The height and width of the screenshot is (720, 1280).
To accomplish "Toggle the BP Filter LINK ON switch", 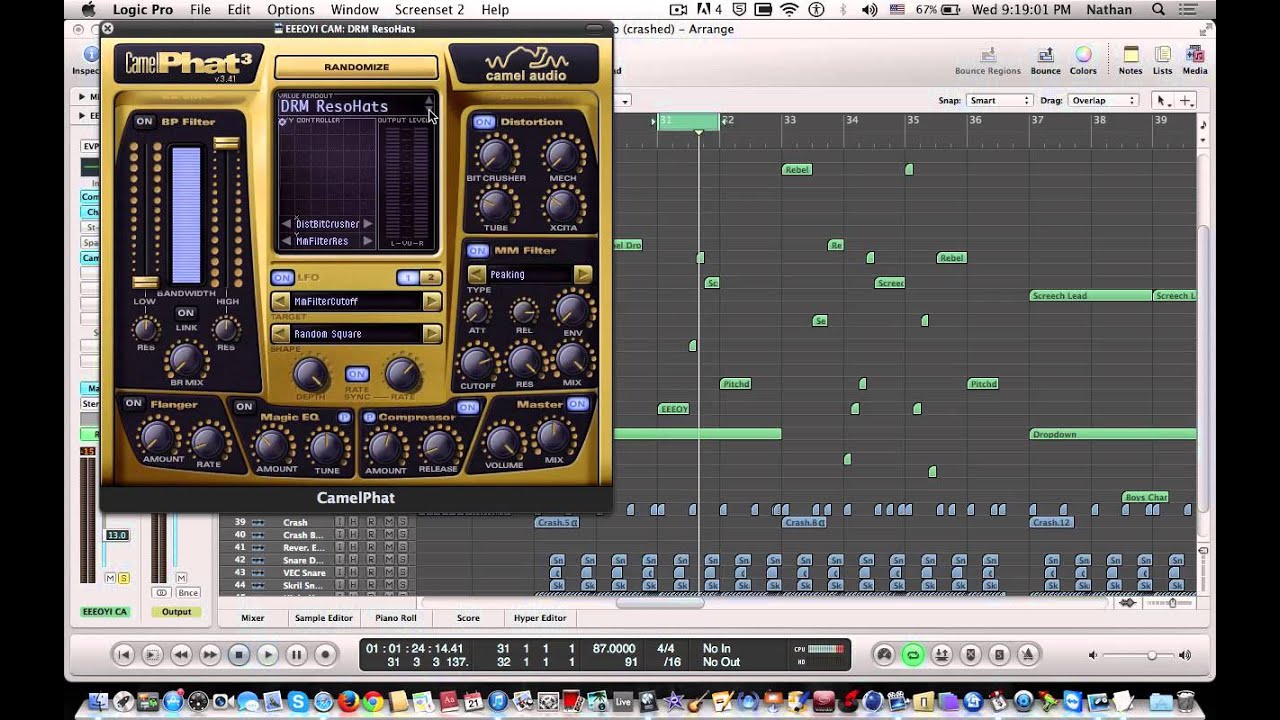I will pyautogui.click(x=185, y=313).
